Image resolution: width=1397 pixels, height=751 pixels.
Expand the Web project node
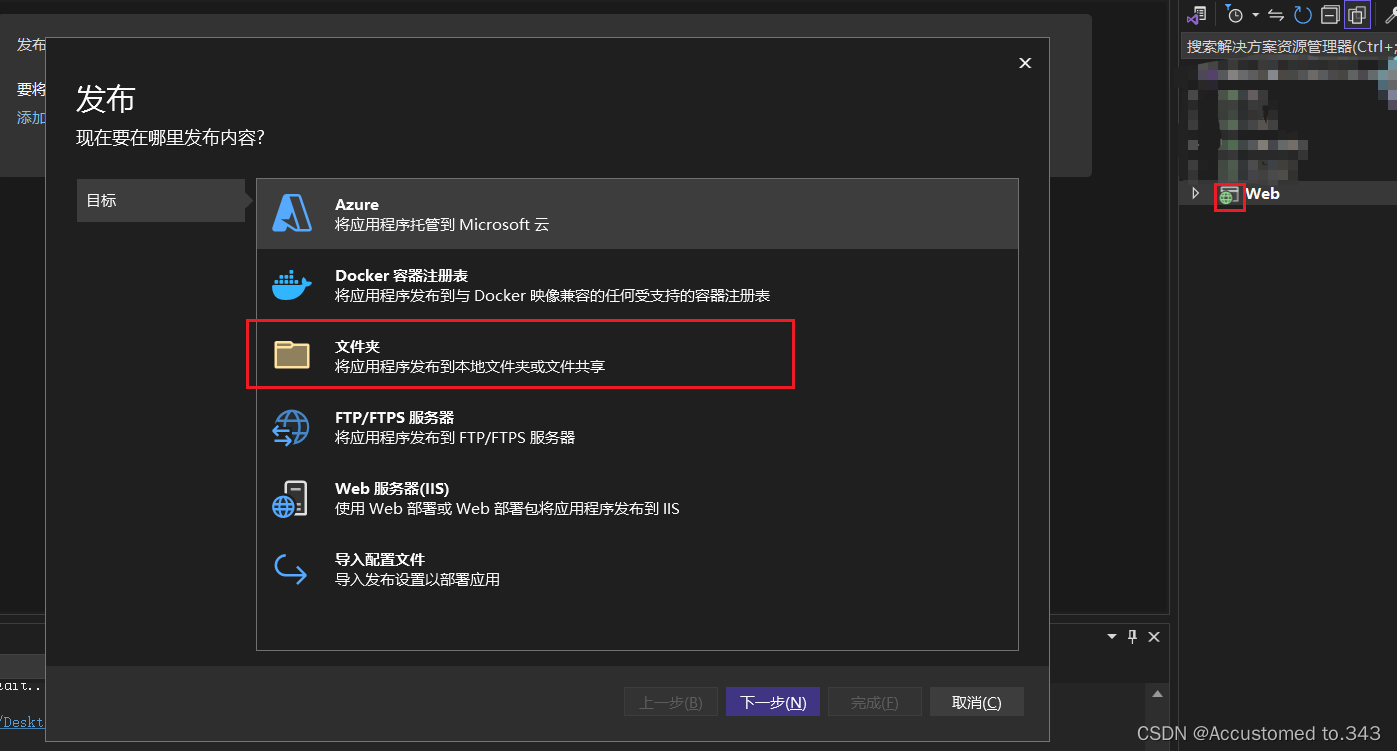(1196, 194)
